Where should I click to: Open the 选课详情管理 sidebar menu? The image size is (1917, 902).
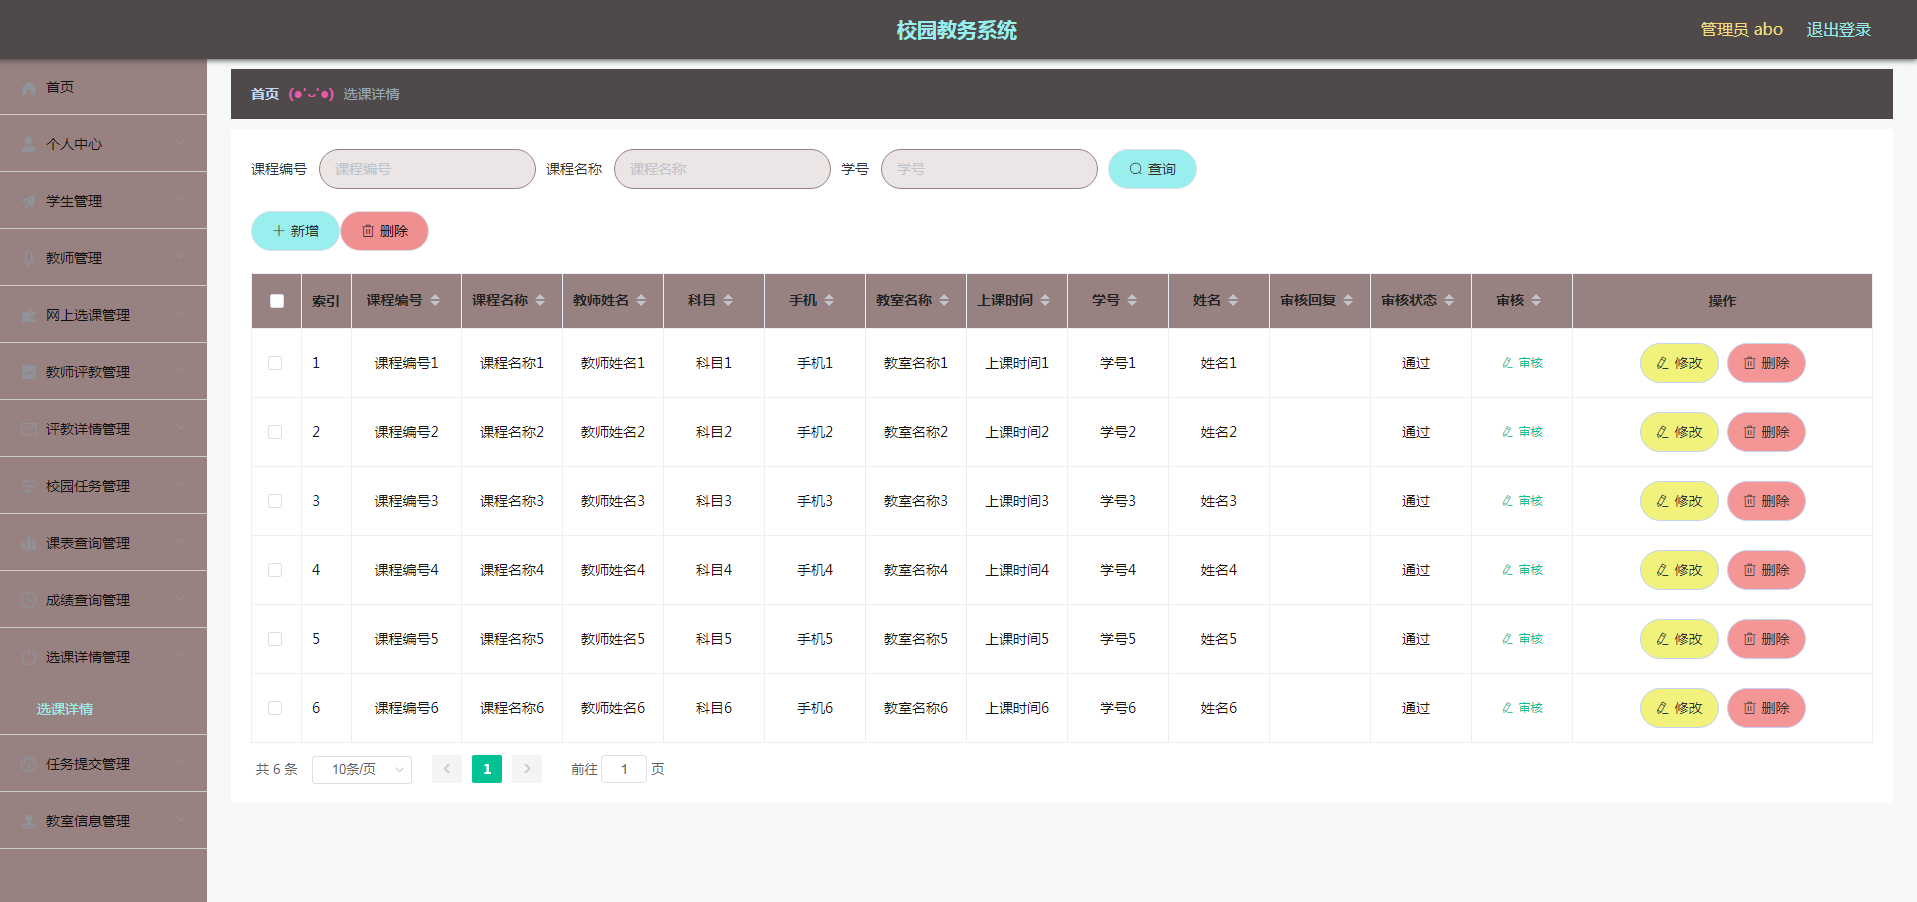(x=103, y=657)
